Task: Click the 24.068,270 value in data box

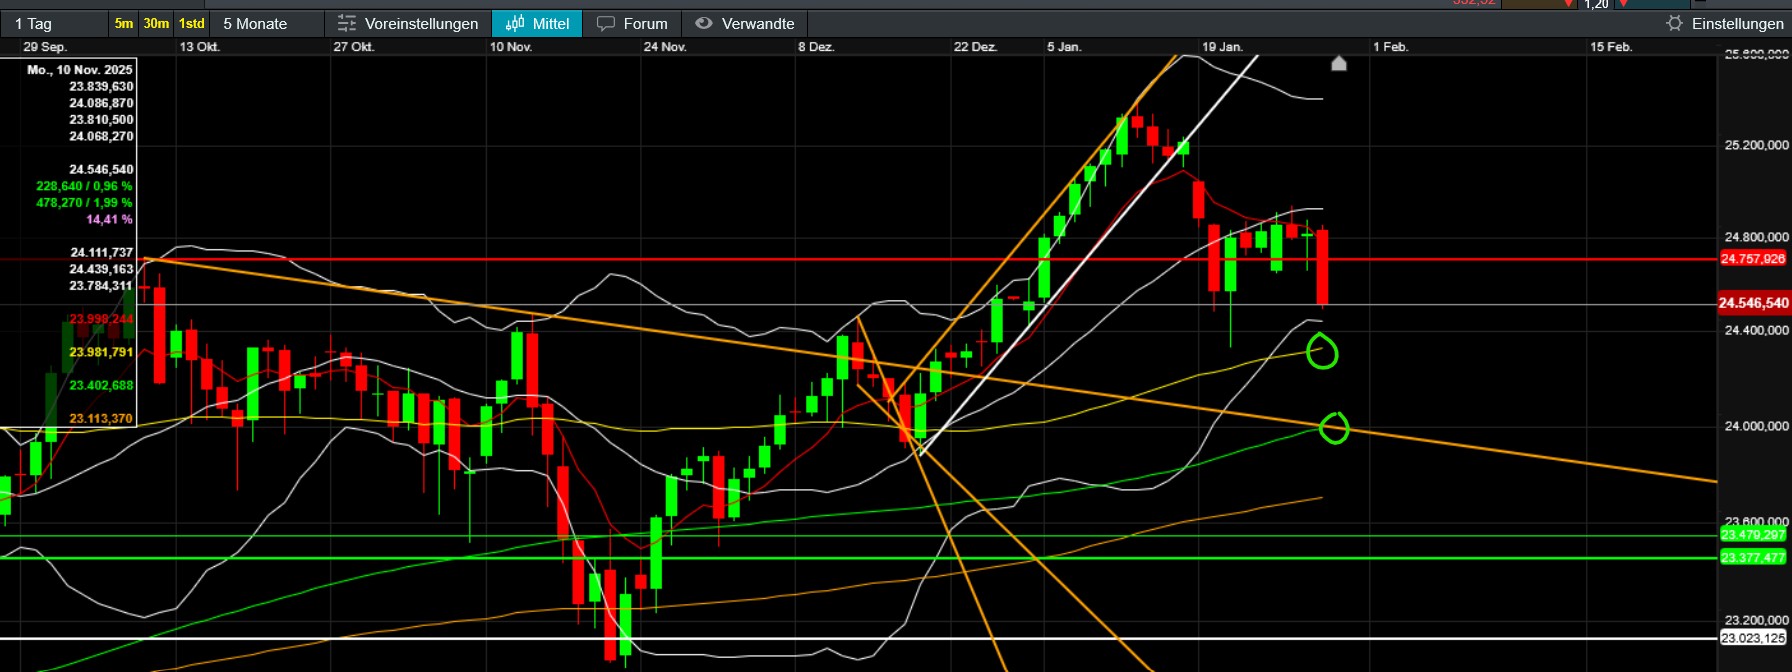Action: [x=101, y=136]
